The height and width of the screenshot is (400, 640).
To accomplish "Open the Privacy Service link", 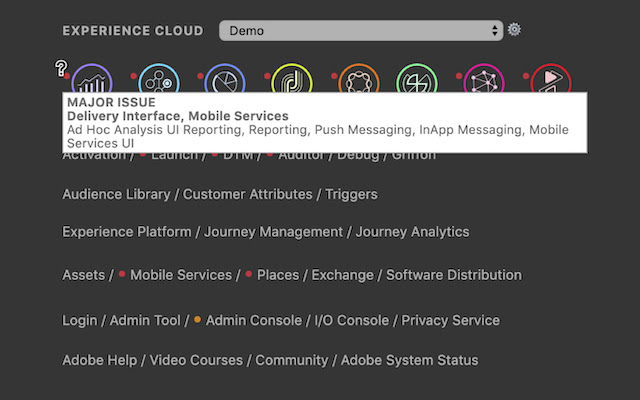I will [451, 320].
